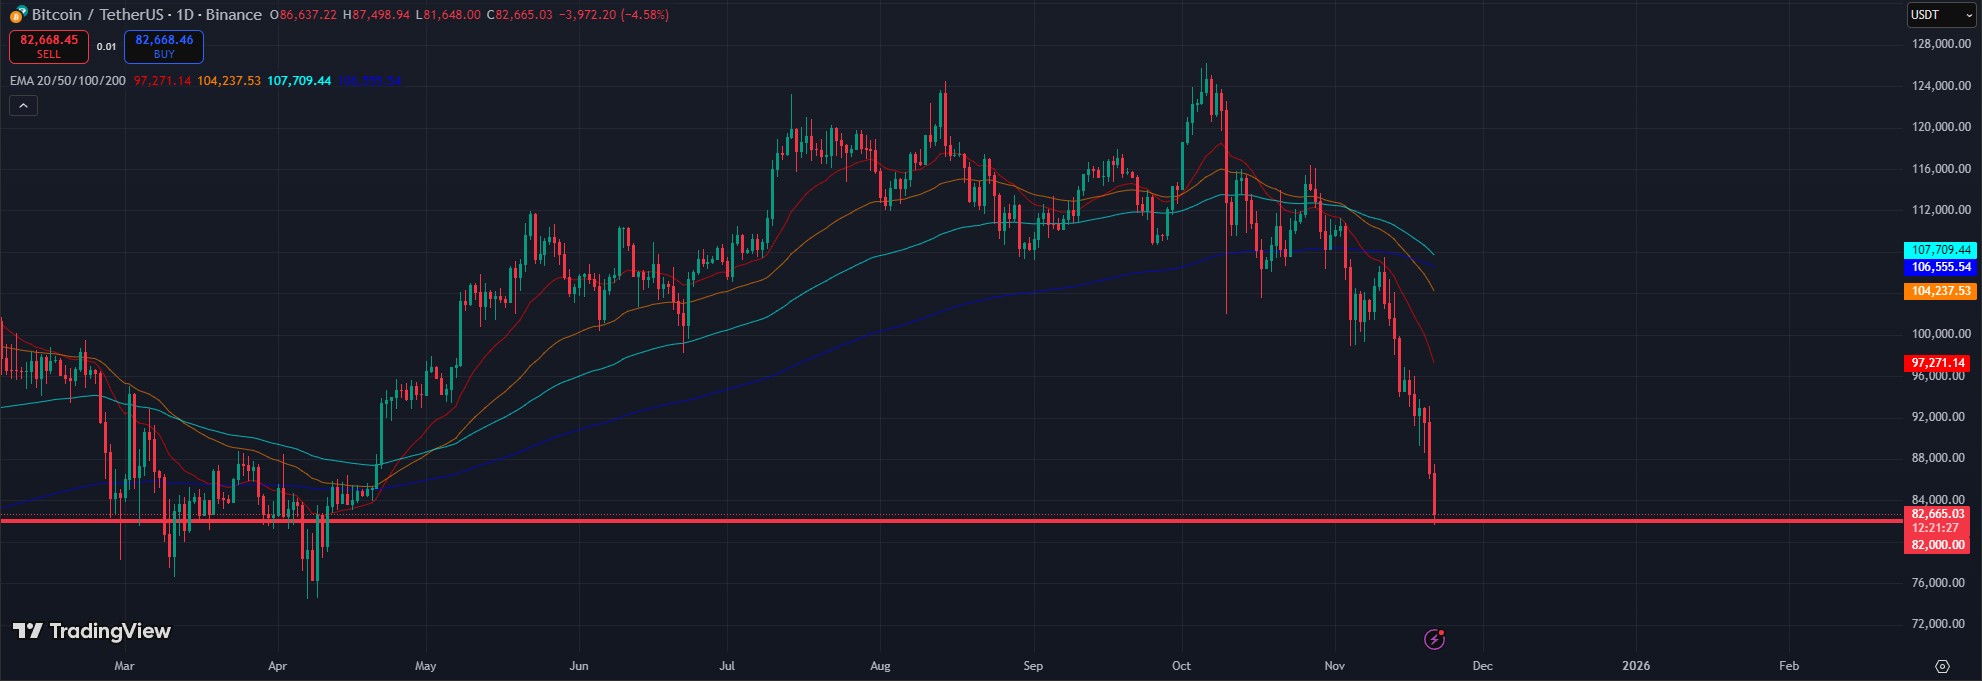
Task: Click 116,000.00 on the price axis
Action: point(1941,169)
